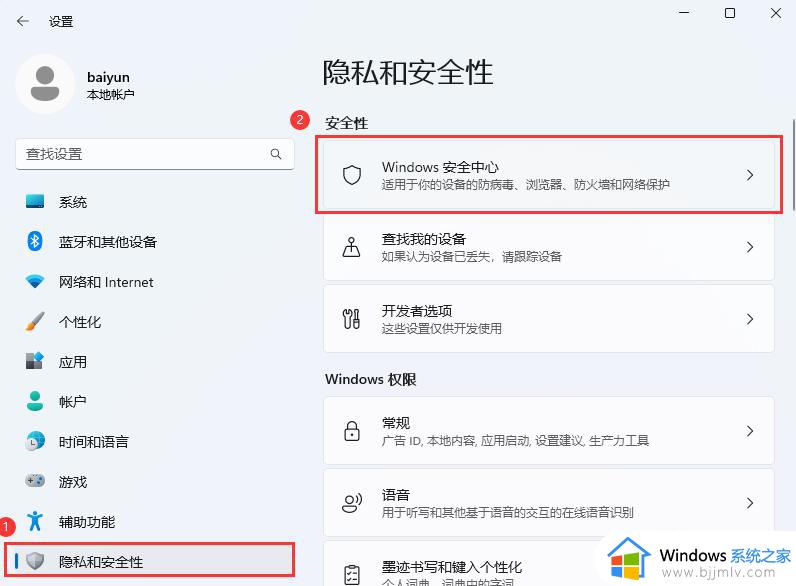
Task: Open 辅助功能 settings
Action: click(155, 522)
